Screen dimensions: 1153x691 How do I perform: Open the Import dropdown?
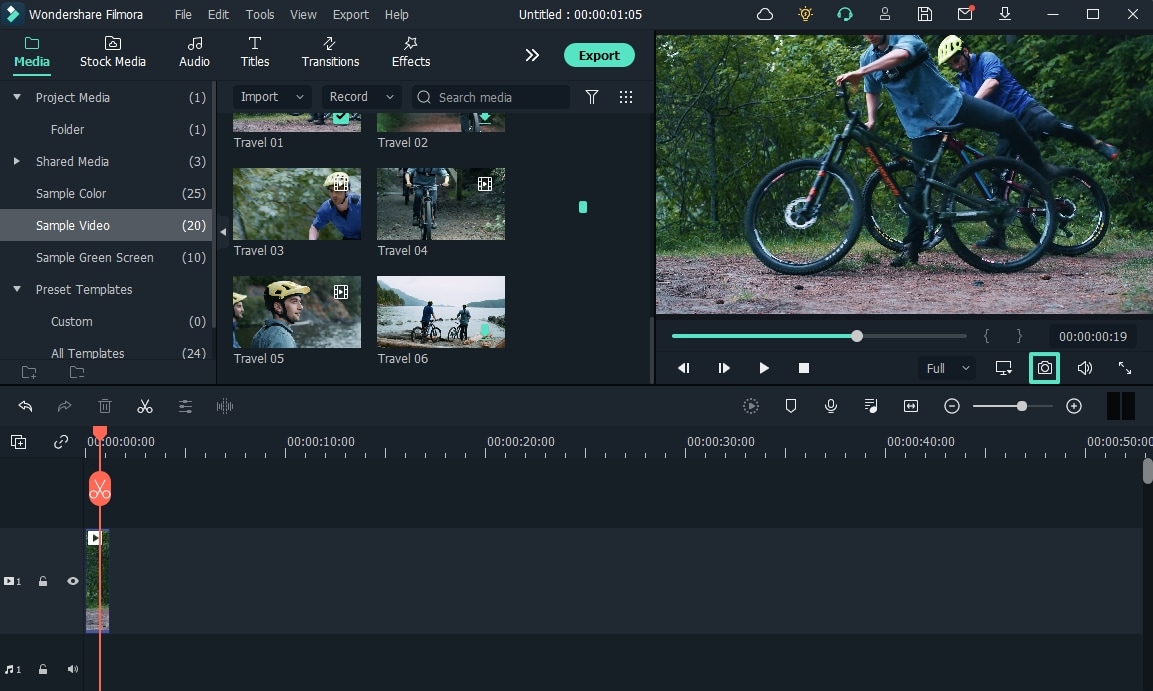272,97
